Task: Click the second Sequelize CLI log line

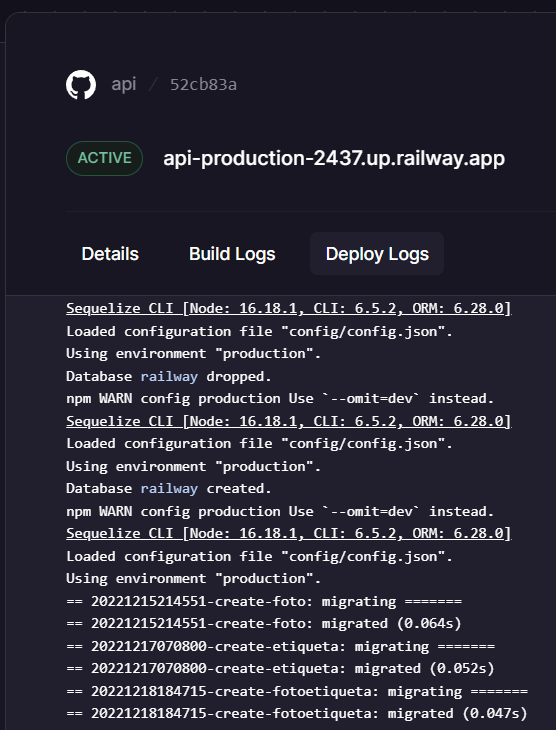Action: [x=289, y=421]
